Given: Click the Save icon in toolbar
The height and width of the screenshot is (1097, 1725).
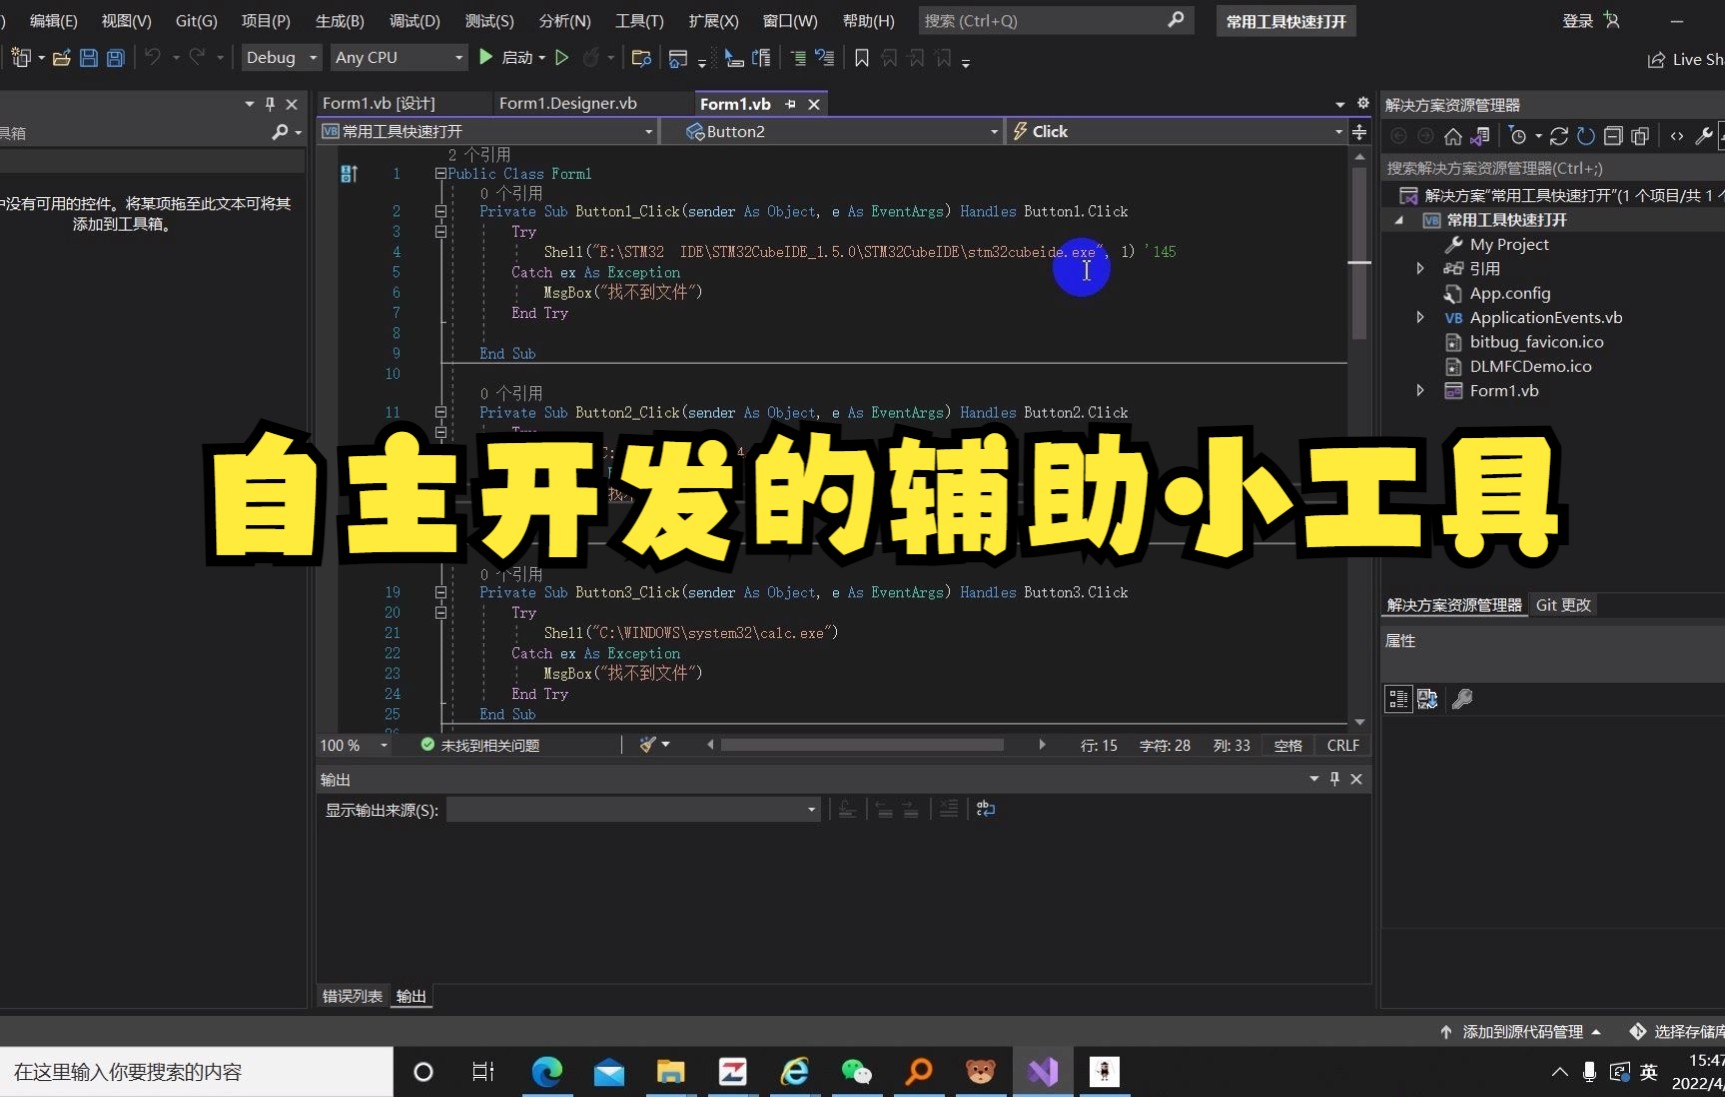Looking at the screenshot, I should (89, 58).
